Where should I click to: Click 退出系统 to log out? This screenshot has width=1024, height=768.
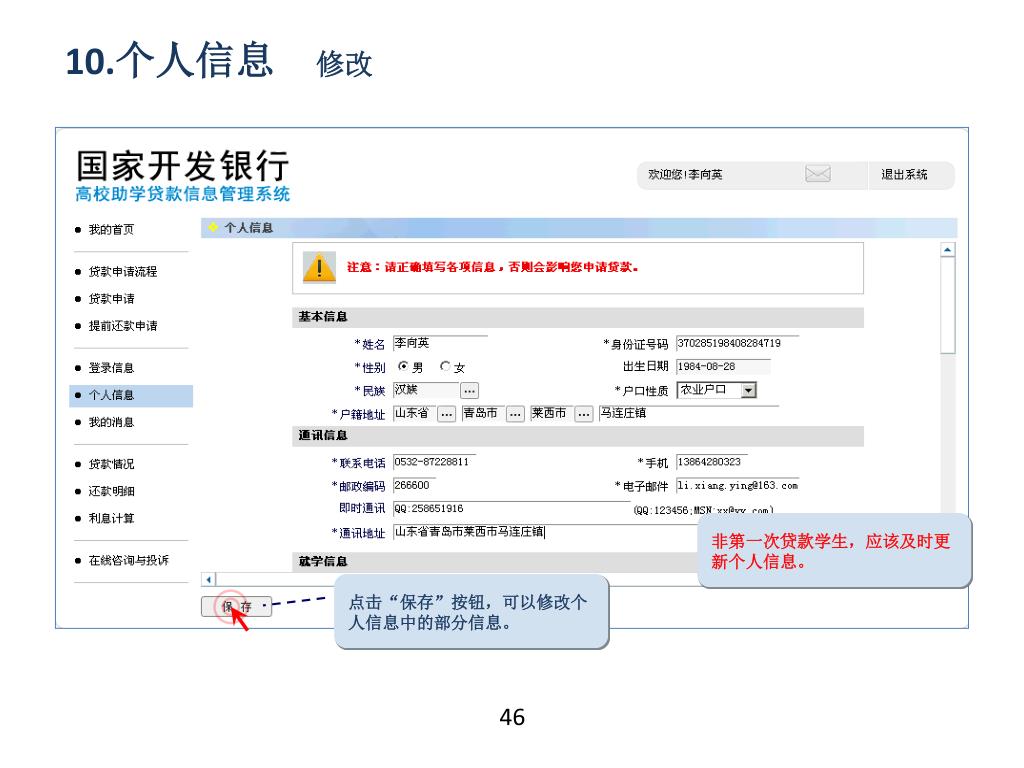point(904,174)
